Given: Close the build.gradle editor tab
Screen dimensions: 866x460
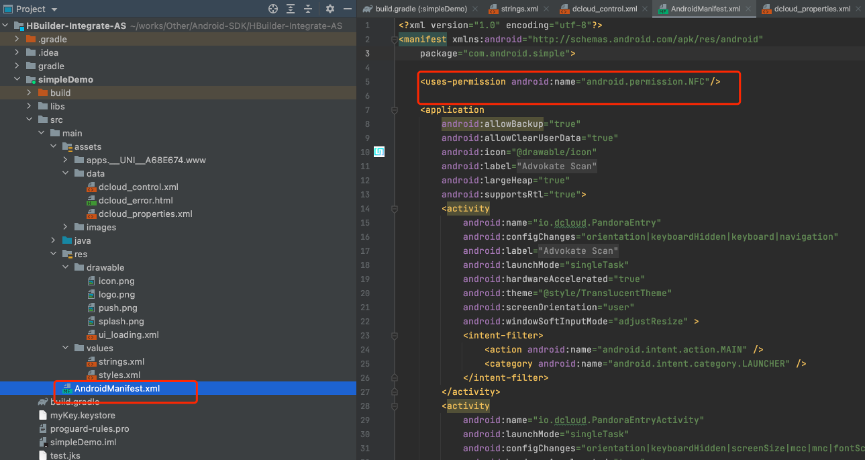Looking at the screenshot, I should pyautogui.click(x=477, y=9).
